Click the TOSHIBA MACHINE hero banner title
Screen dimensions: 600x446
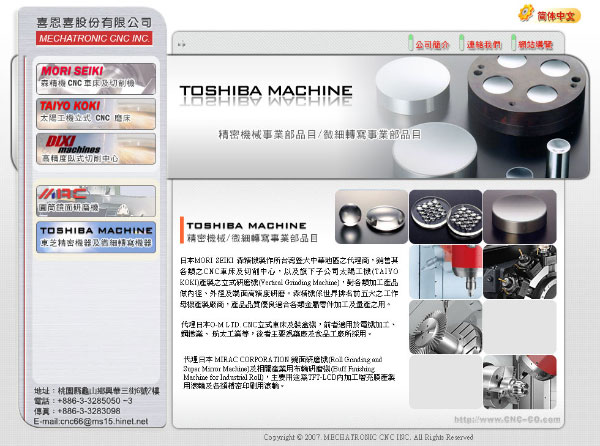point(266,91)
